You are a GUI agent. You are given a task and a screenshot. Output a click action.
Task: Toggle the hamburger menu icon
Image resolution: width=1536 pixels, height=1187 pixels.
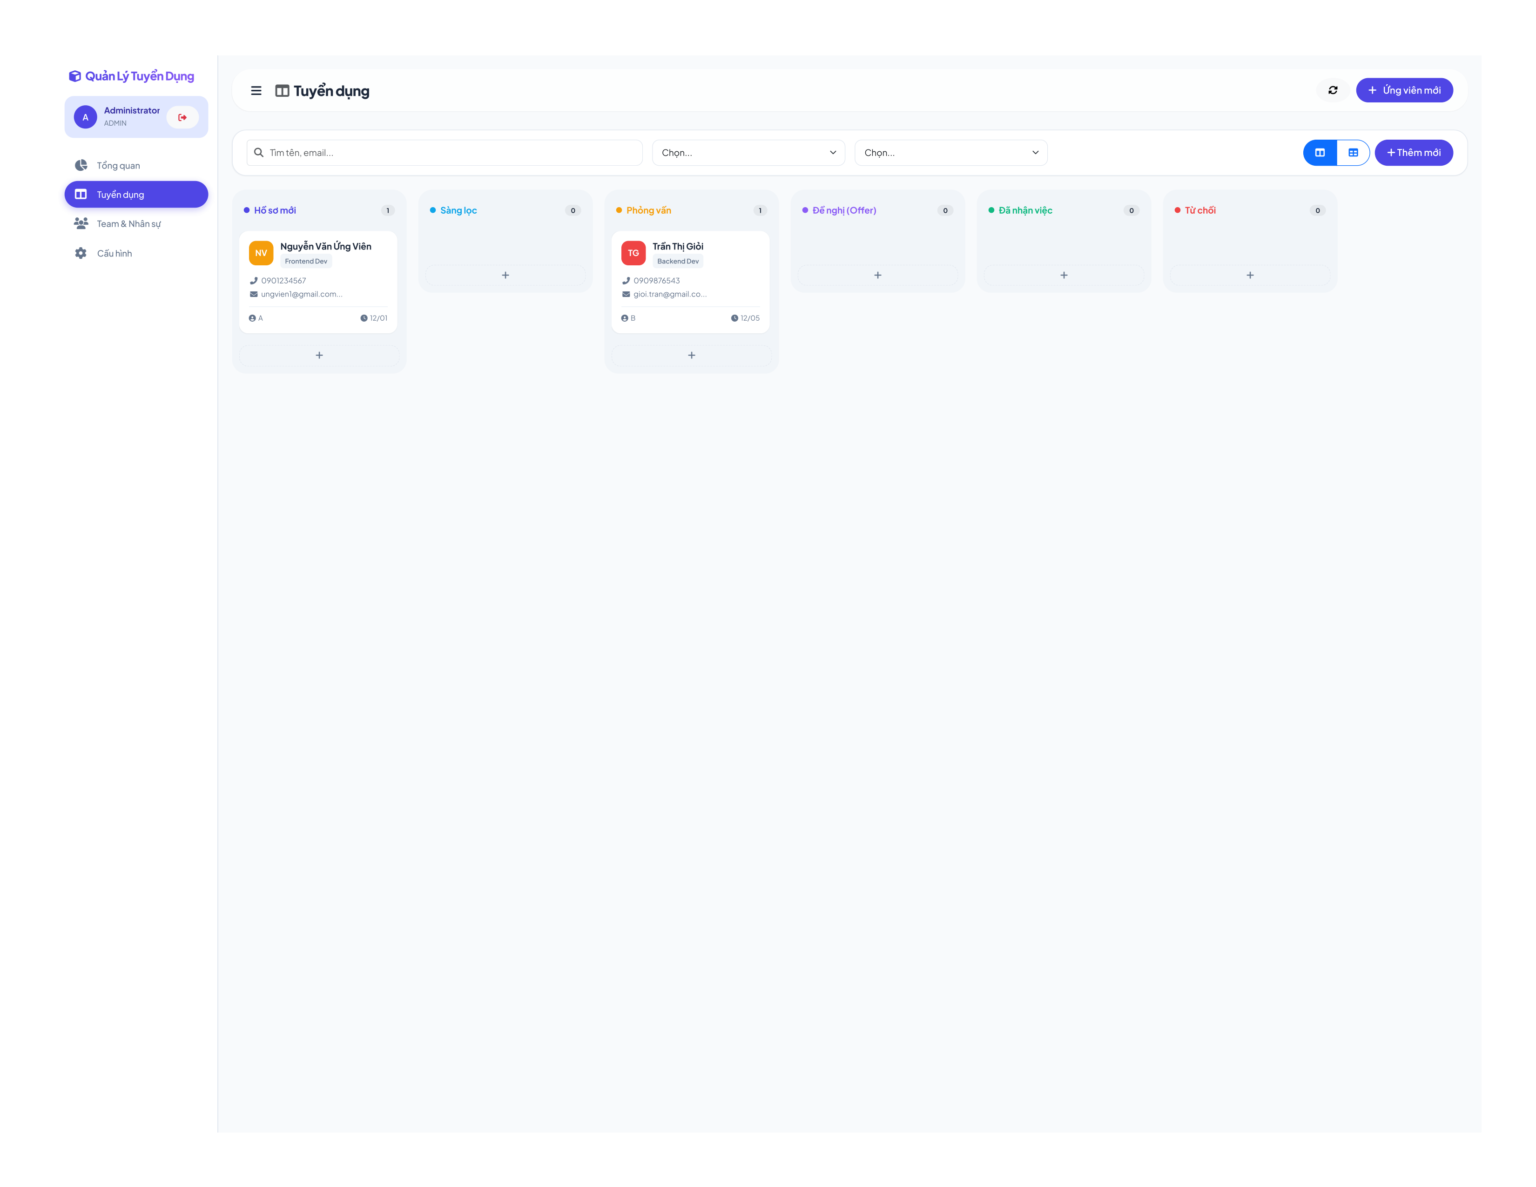(256, 91)
